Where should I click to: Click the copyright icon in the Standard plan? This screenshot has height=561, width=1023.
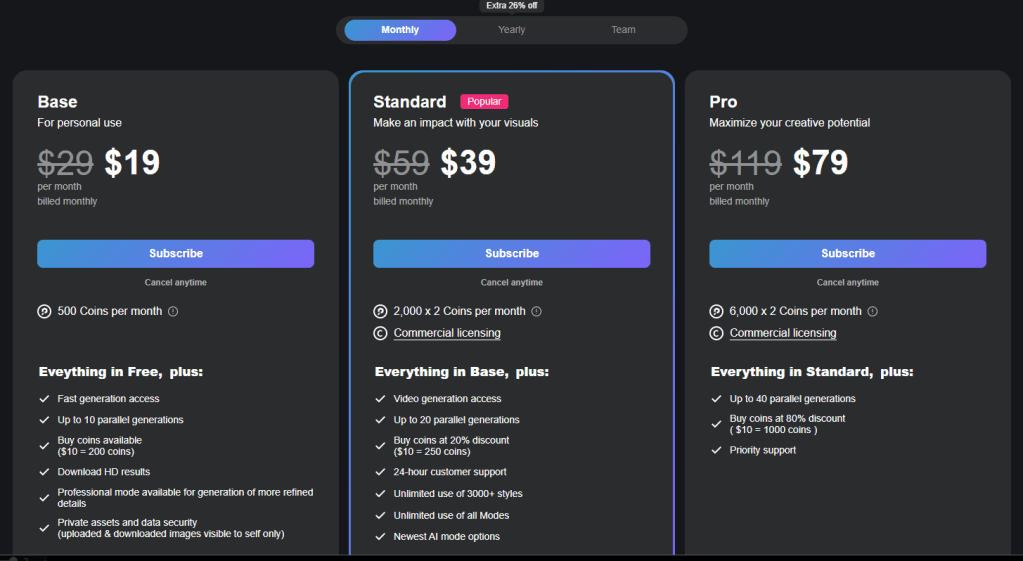380,334
